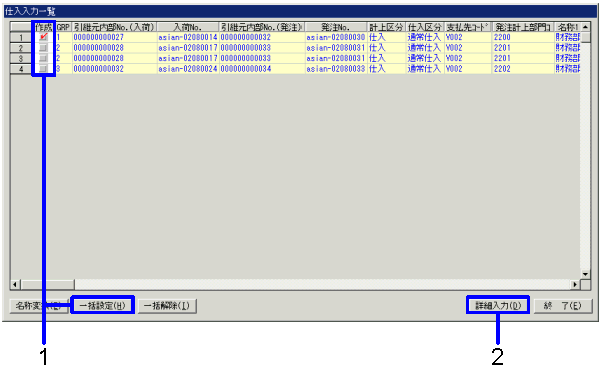The height and width of the screenshot is (374, 601).
Task: Select cell asian-02080033
Action: coord(336,69)
